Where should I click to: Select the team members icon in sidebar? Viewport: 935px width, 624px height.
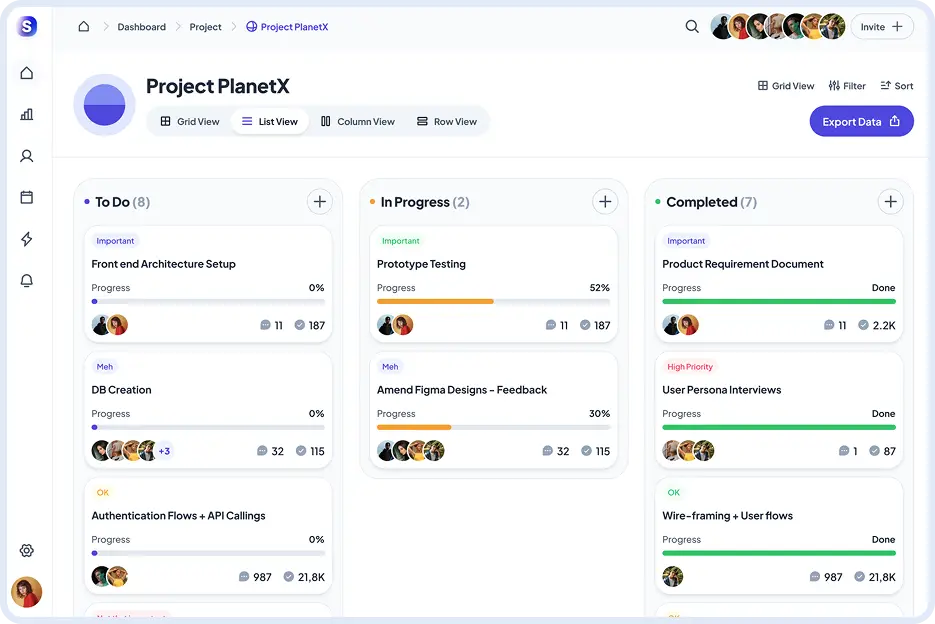tap(27, 156)
